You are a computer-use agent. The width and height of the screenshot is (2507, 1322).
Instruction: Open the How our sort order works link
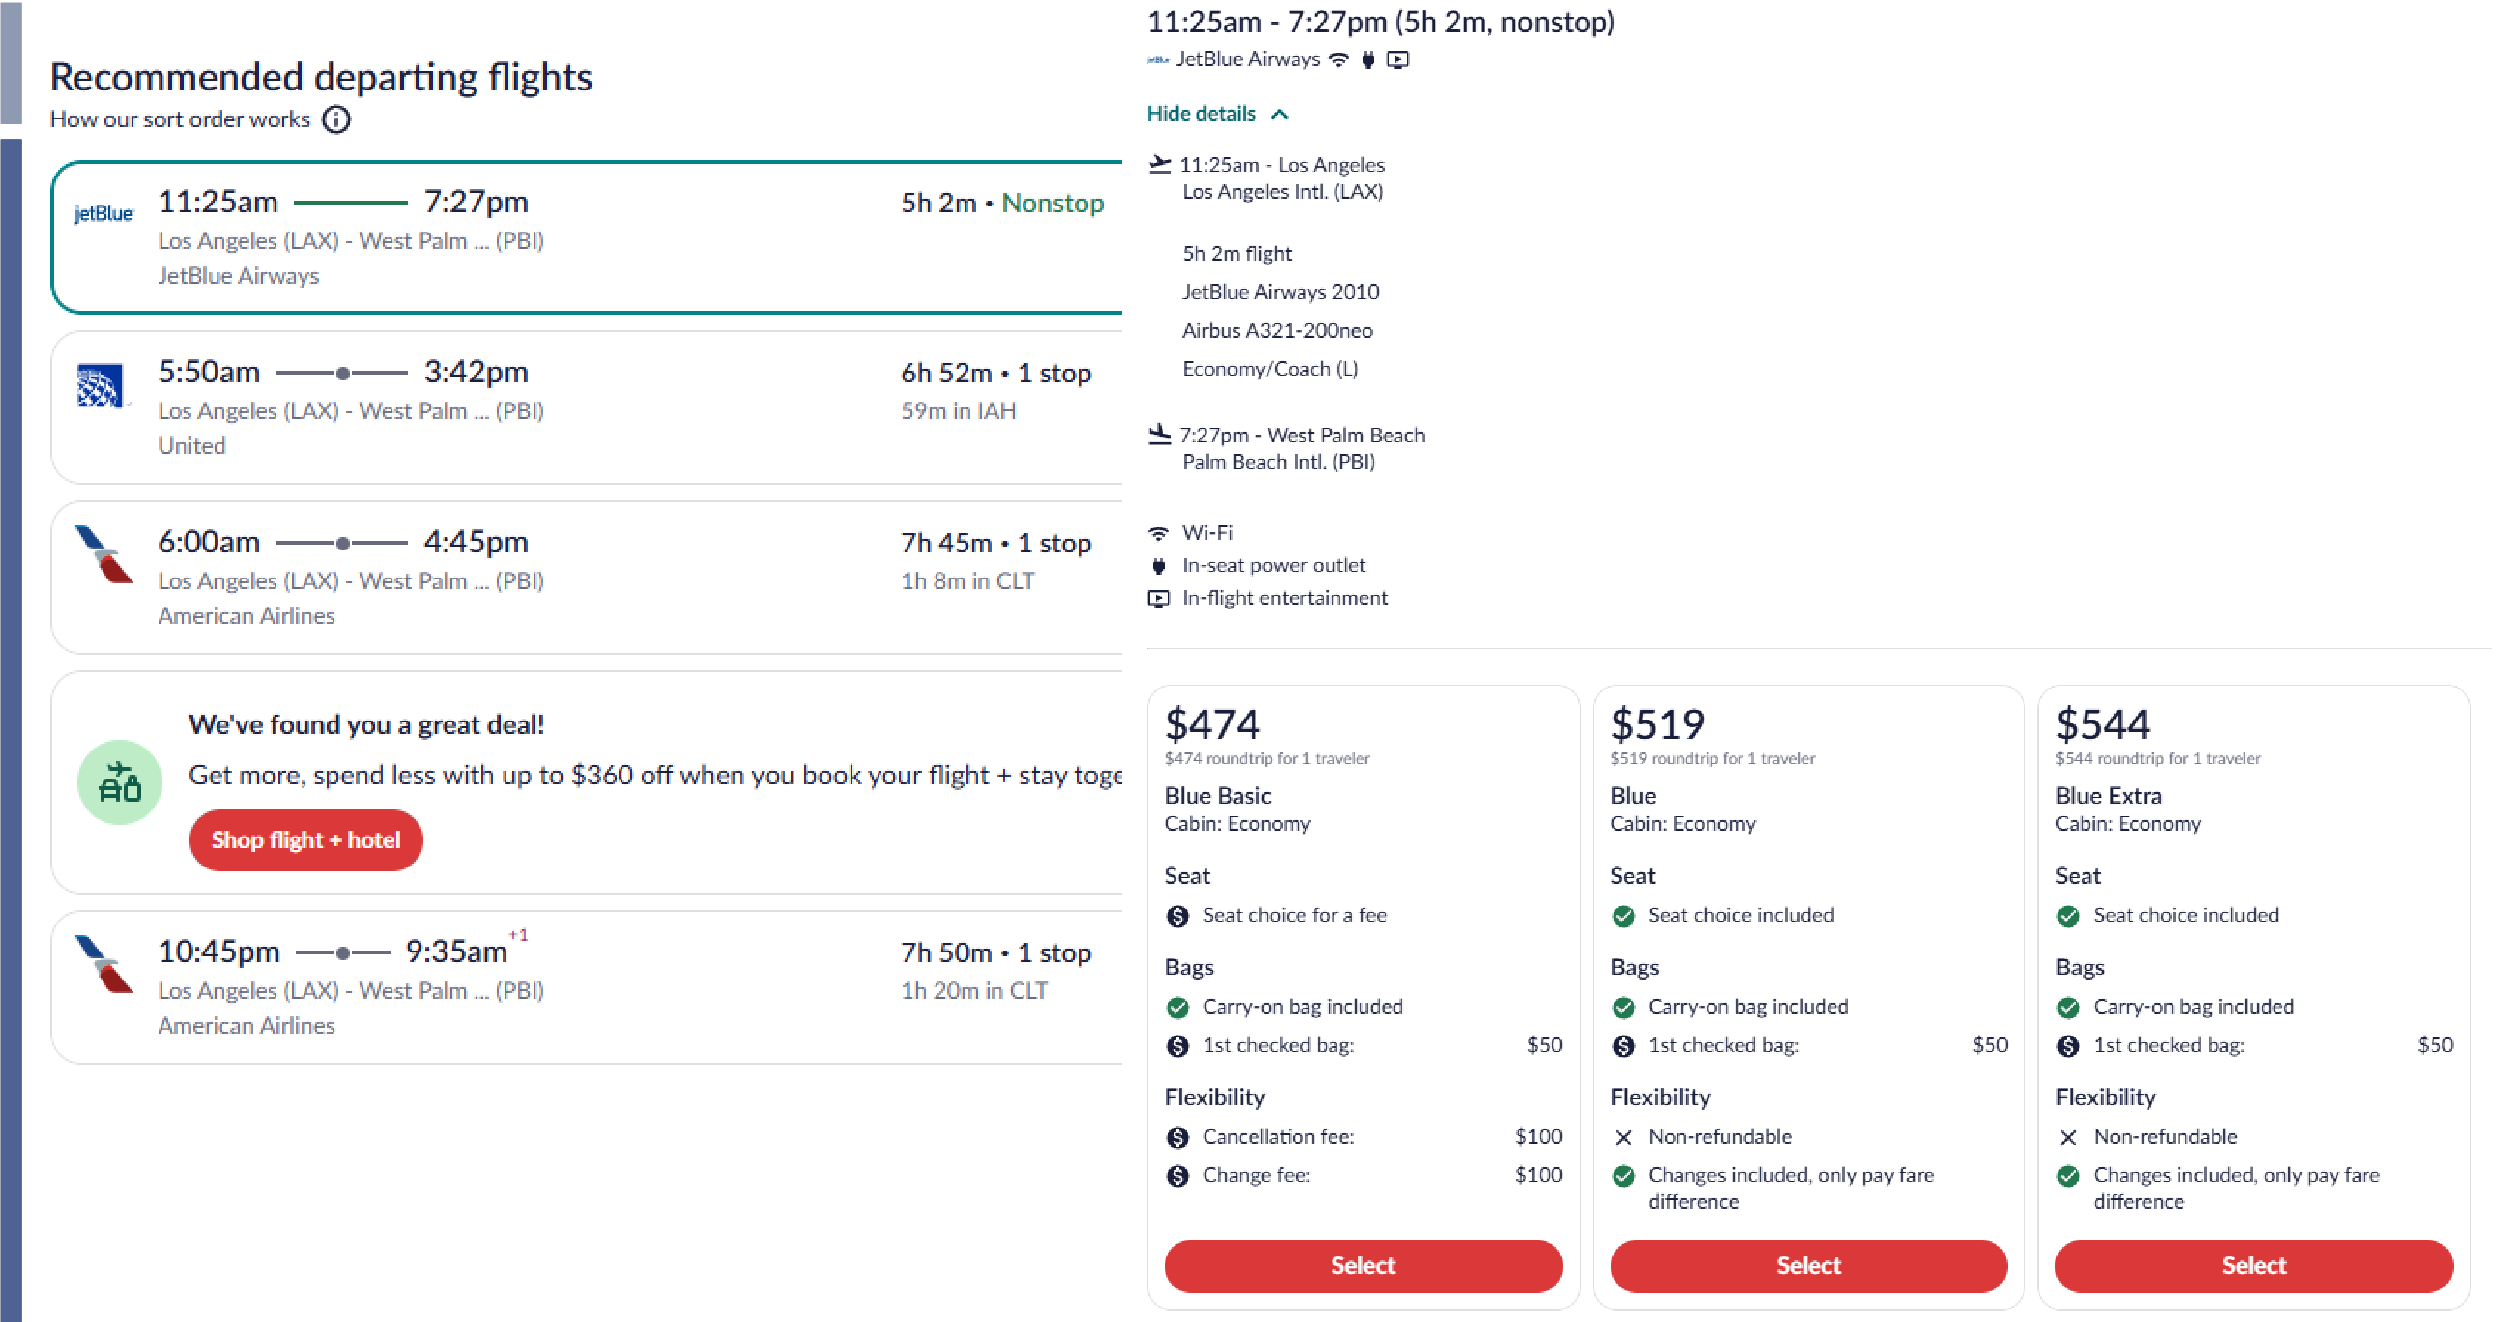point(180,119)
